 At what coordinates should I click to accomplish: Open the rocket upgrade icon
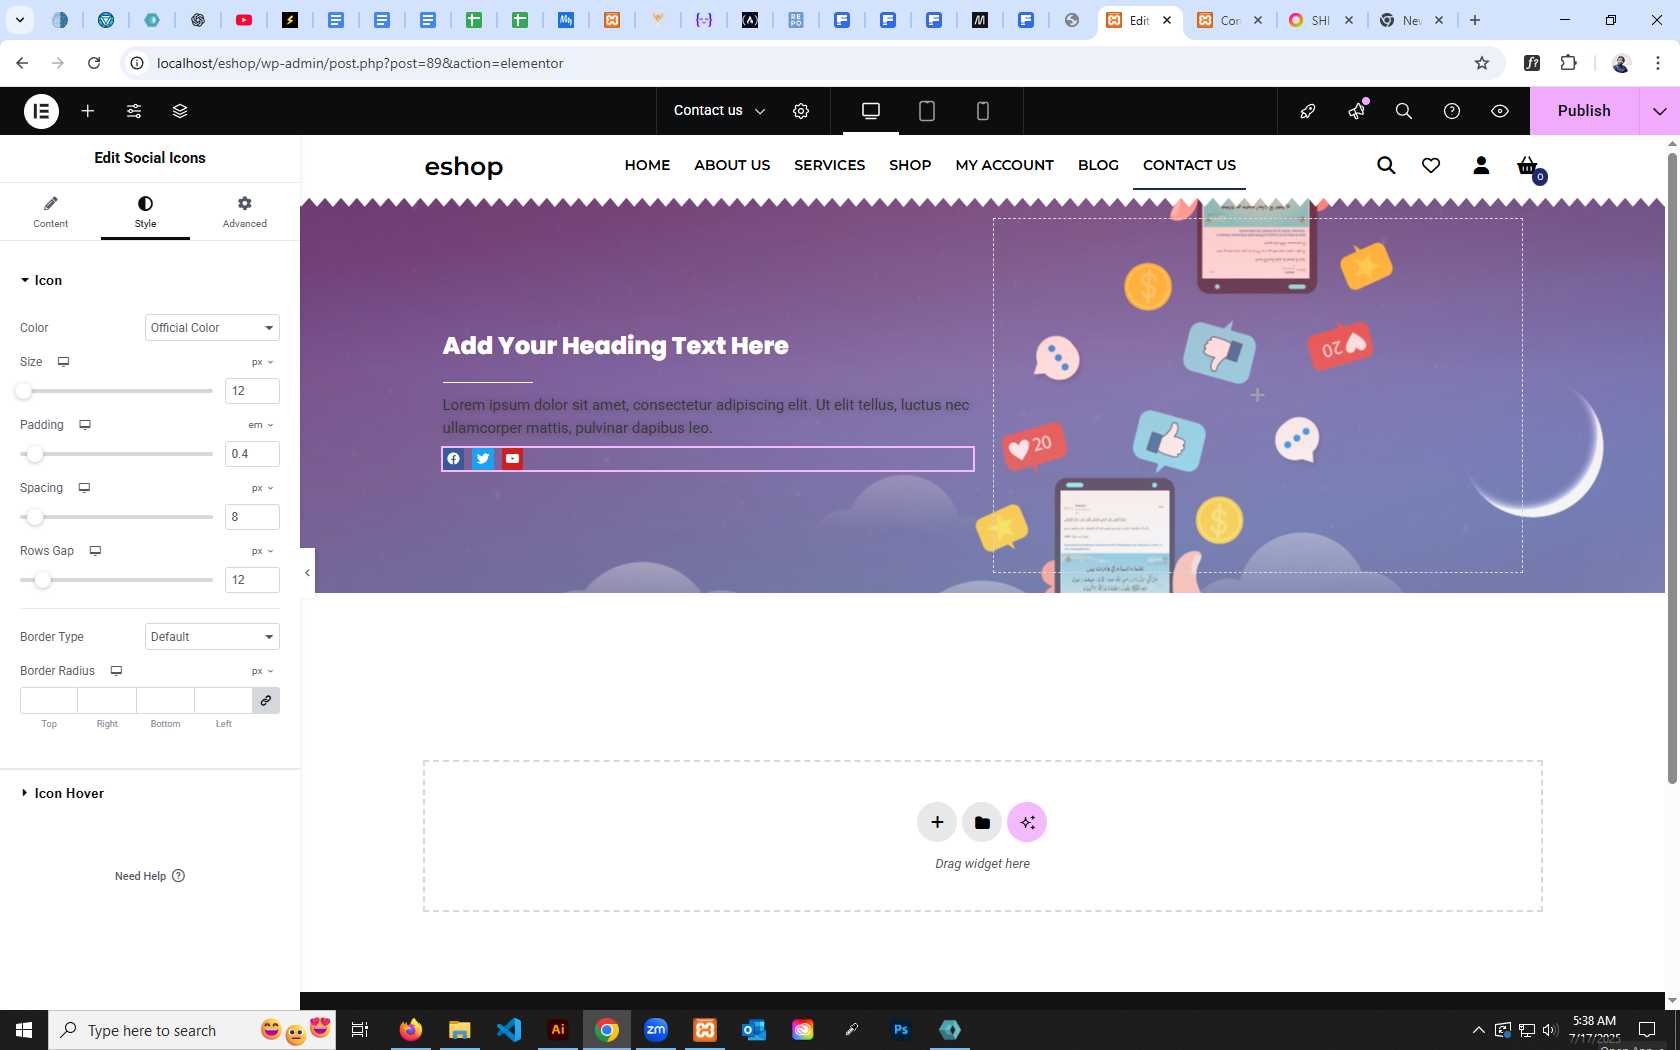pos(1308,111)
